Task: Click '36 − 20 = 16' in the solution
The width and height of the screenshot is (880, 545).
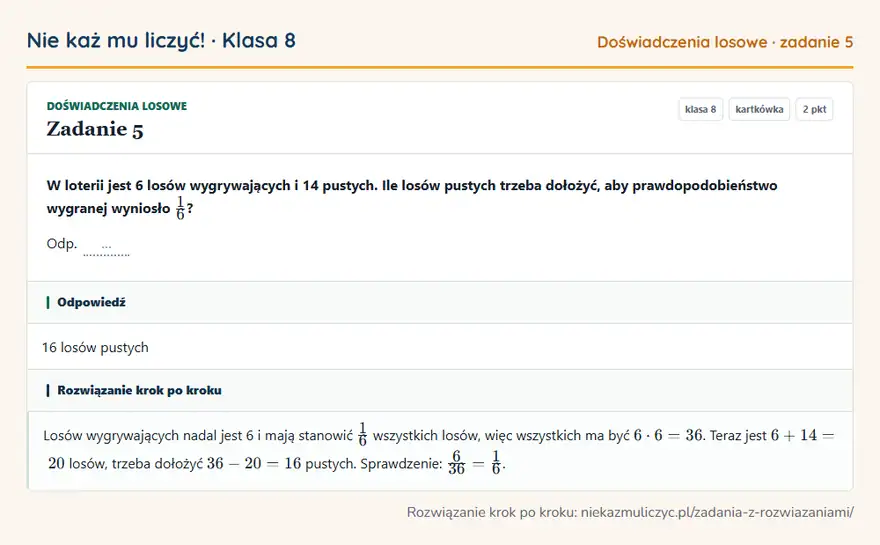Action: (x=254, y=464)
